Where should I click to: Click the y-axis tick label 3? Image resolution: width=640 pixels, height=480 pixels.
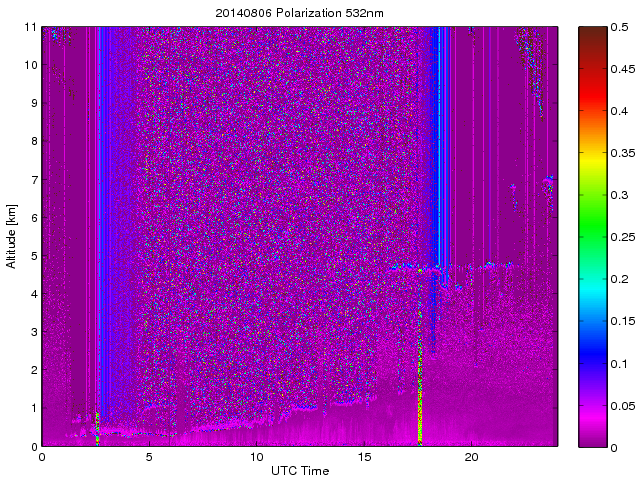coord(33,332)
